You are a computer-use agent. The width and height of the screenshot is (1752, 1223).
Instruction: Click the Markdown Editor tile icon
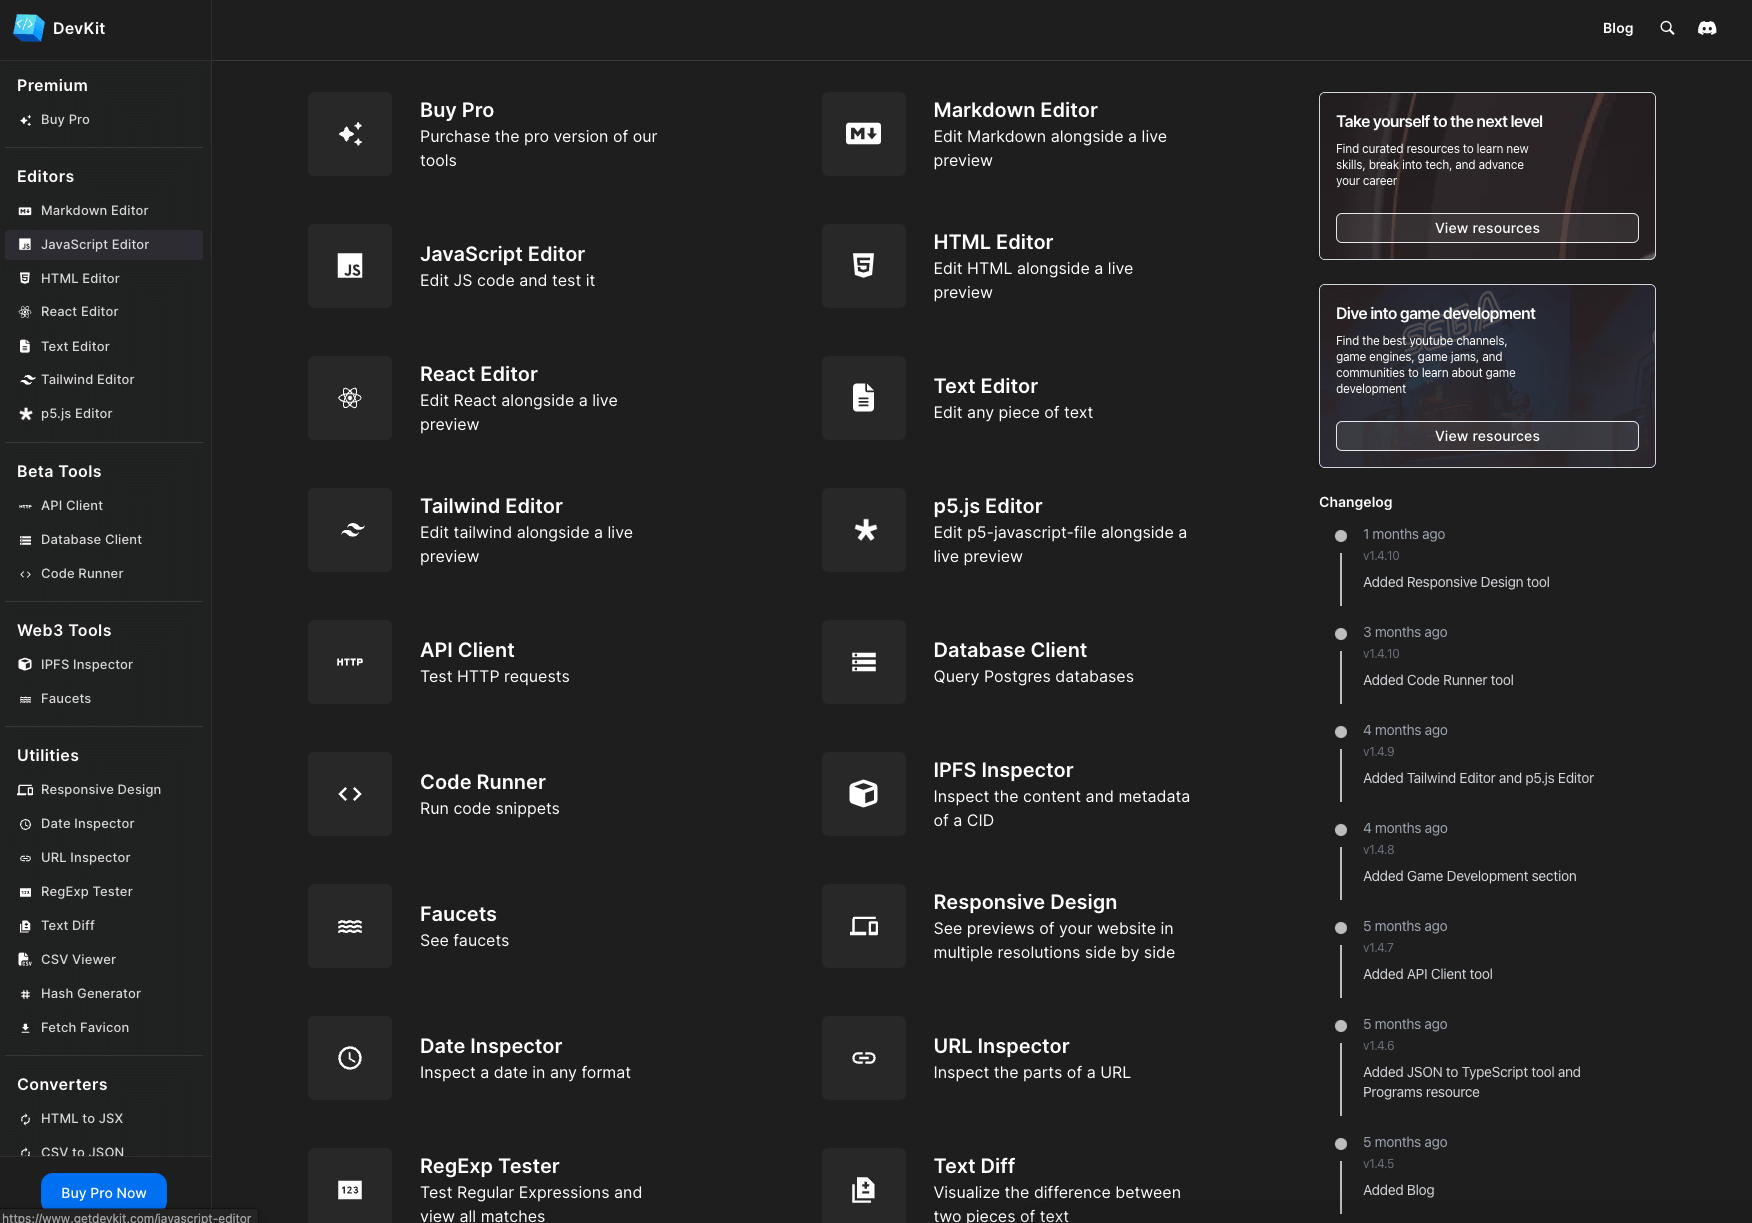[864, 134]
